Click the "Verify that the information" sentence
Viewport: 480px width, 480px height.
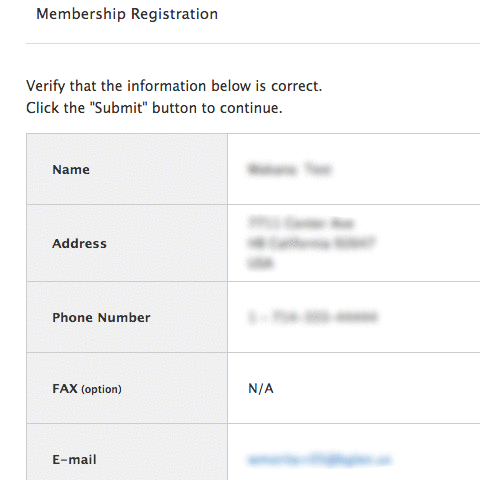[174, 86]
